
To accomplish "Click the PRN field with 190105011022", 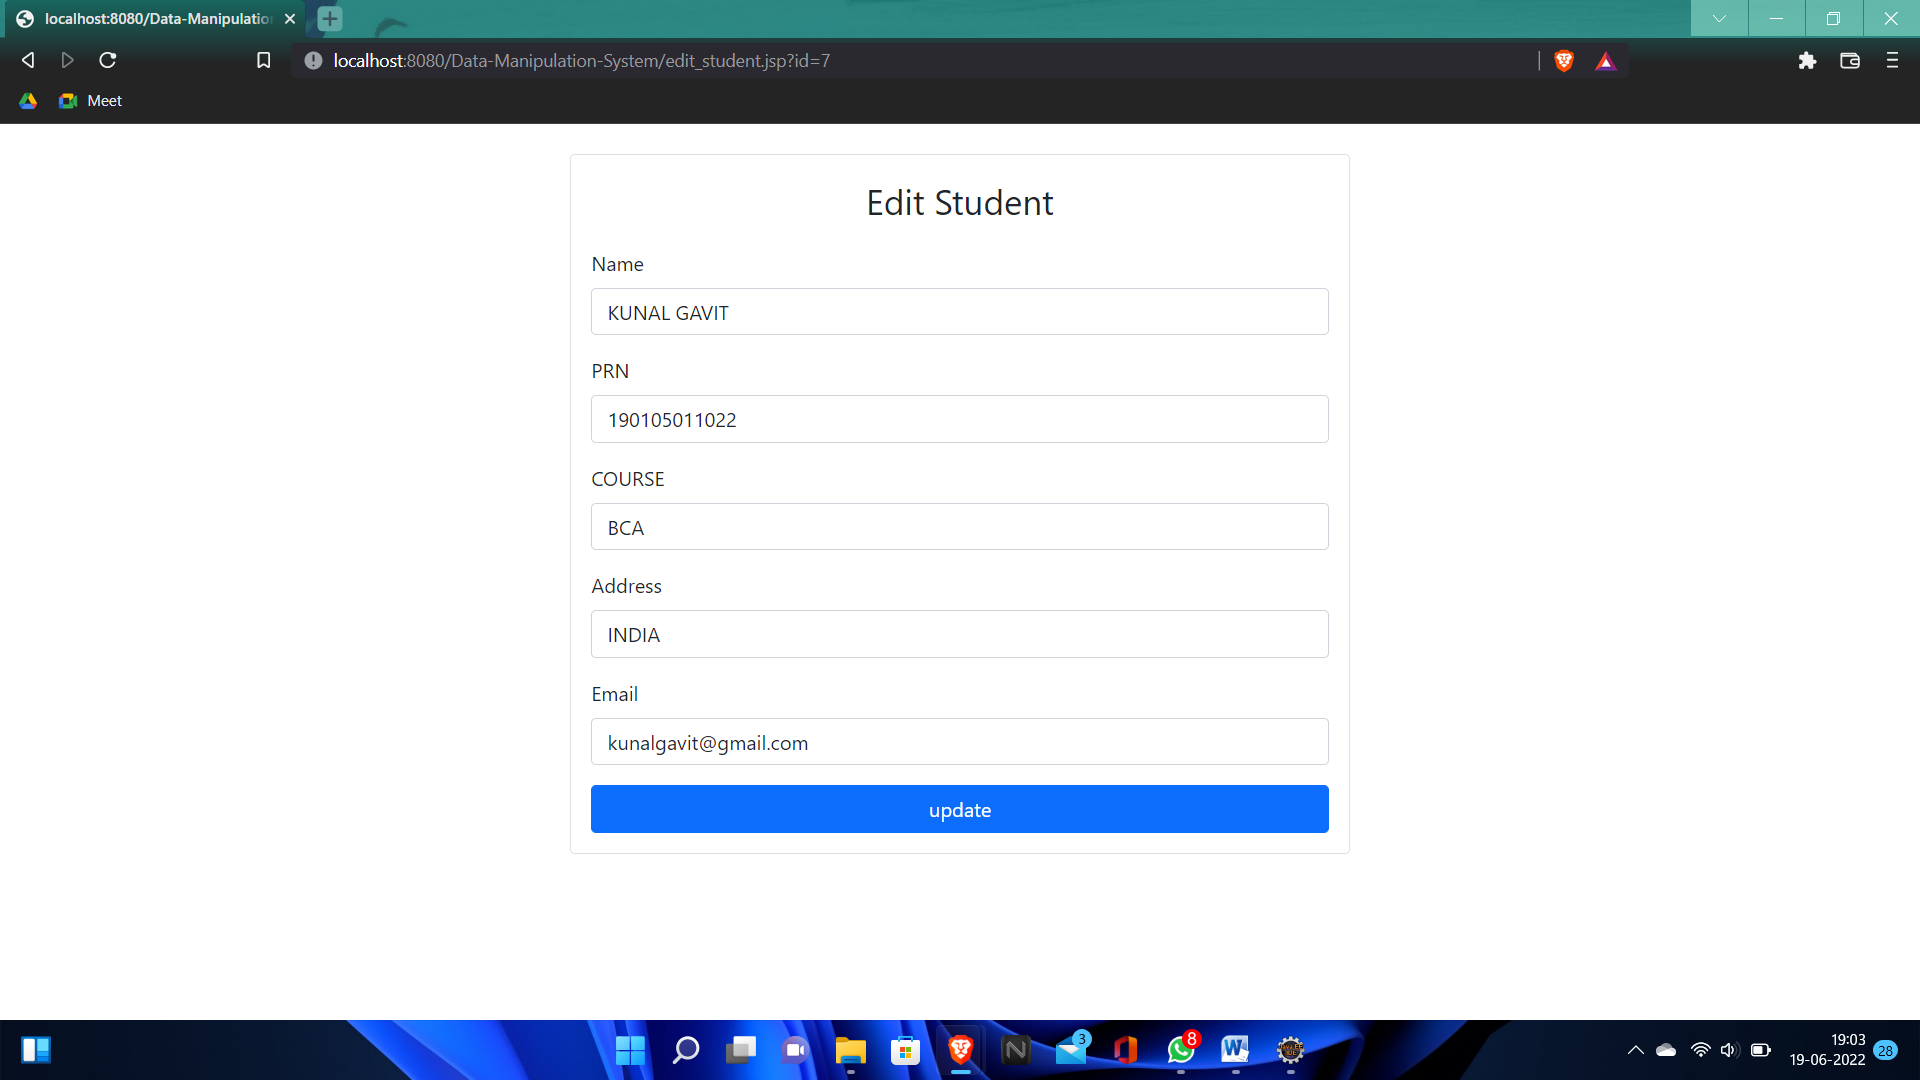I will click(959, 419).
